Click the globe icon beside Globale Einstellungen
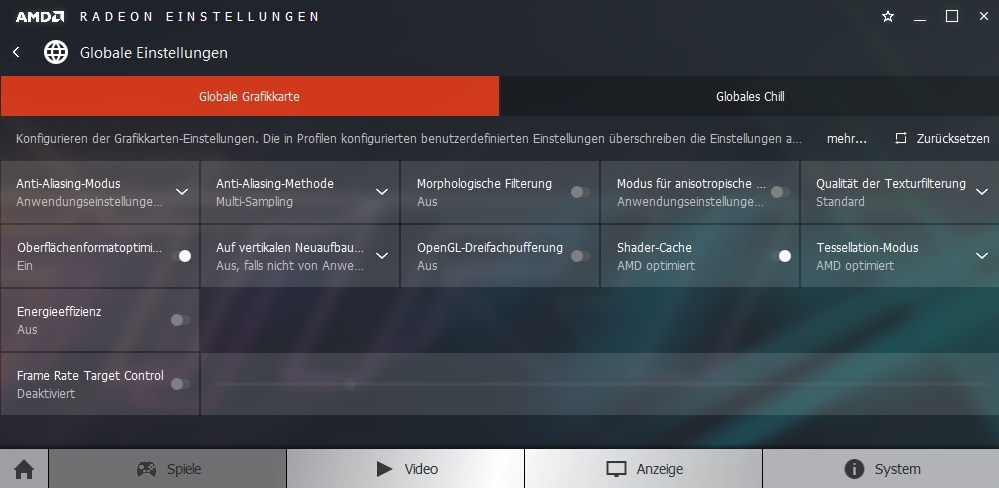 [56, 52]
